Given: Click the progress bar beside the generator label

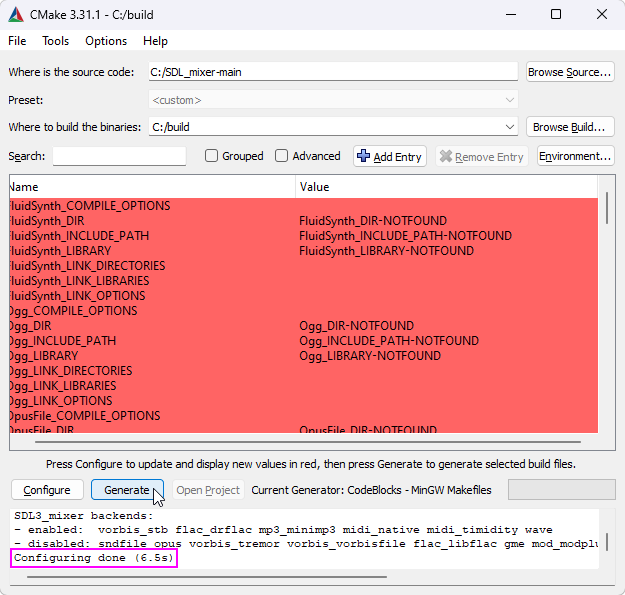Looking at the screenshot, I should tap(562, 490).
